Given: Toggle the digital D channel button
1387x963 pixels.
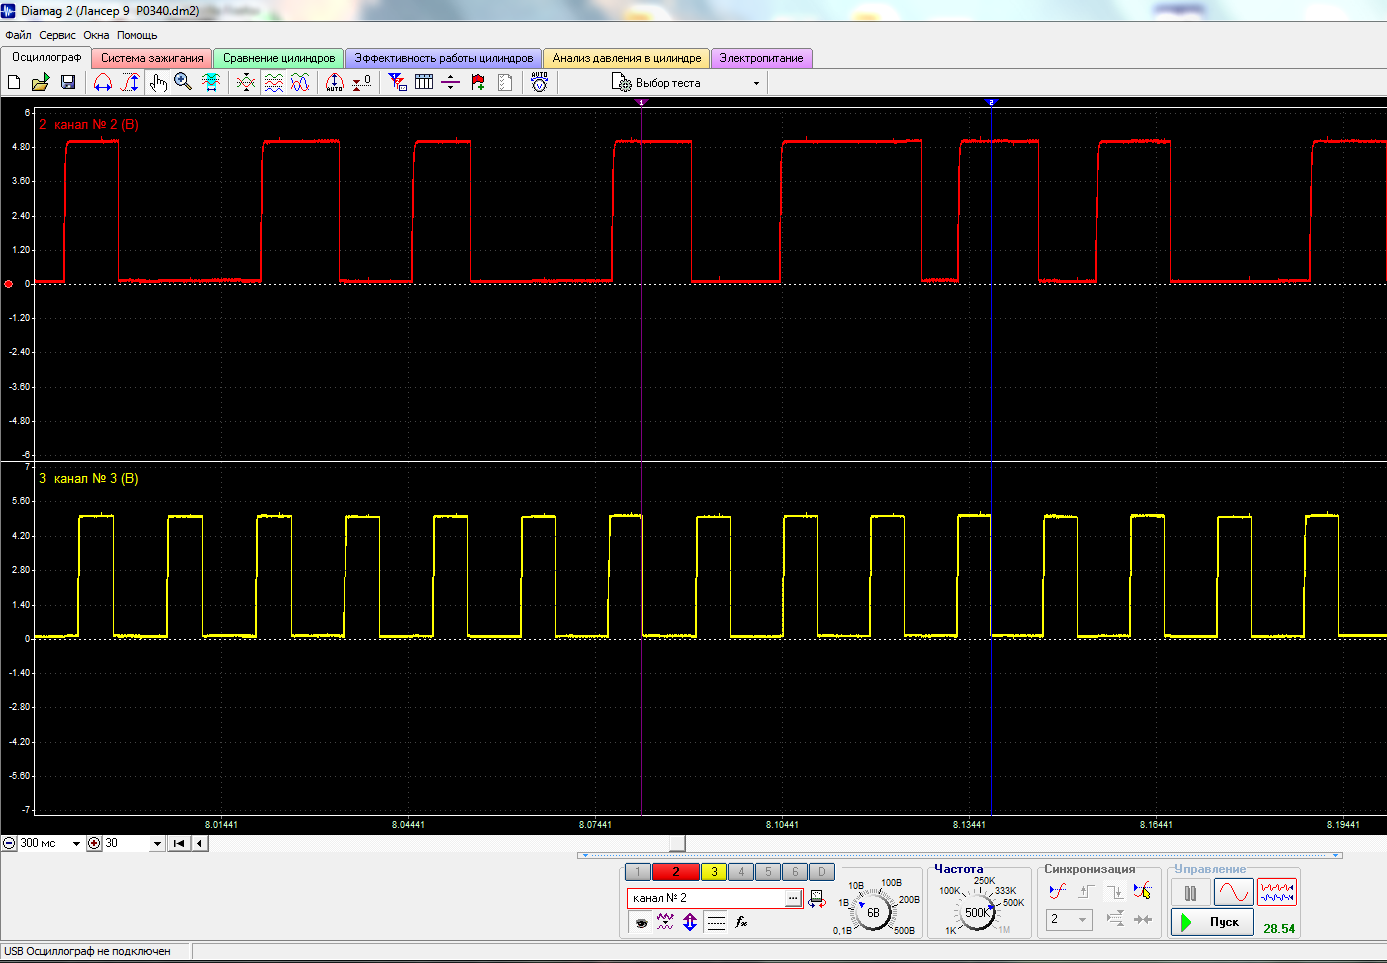Looking at the screenshot, I should coord(822,872).
